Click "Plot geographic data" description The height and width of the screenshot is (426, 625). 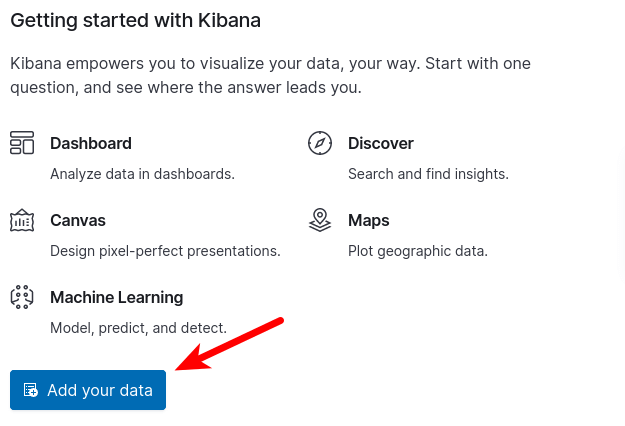[418, 251]
